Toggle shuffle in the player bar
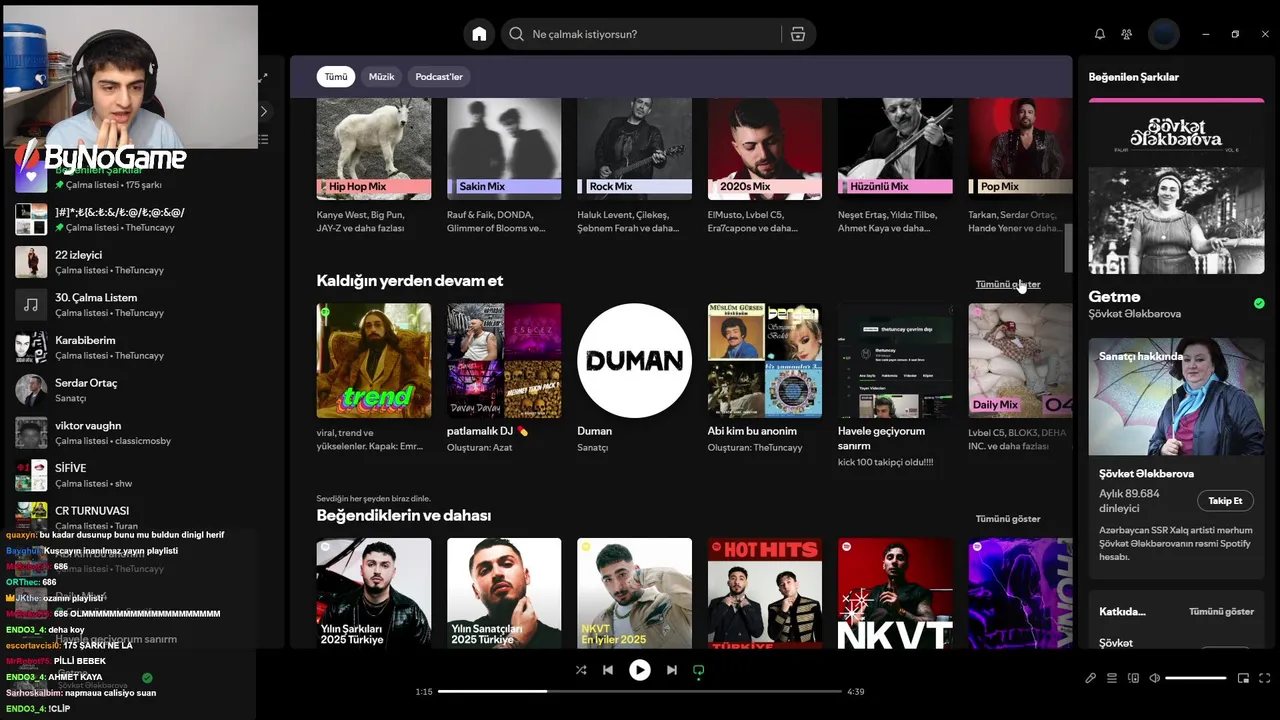The image size is (1280, 720). [581, 670]
